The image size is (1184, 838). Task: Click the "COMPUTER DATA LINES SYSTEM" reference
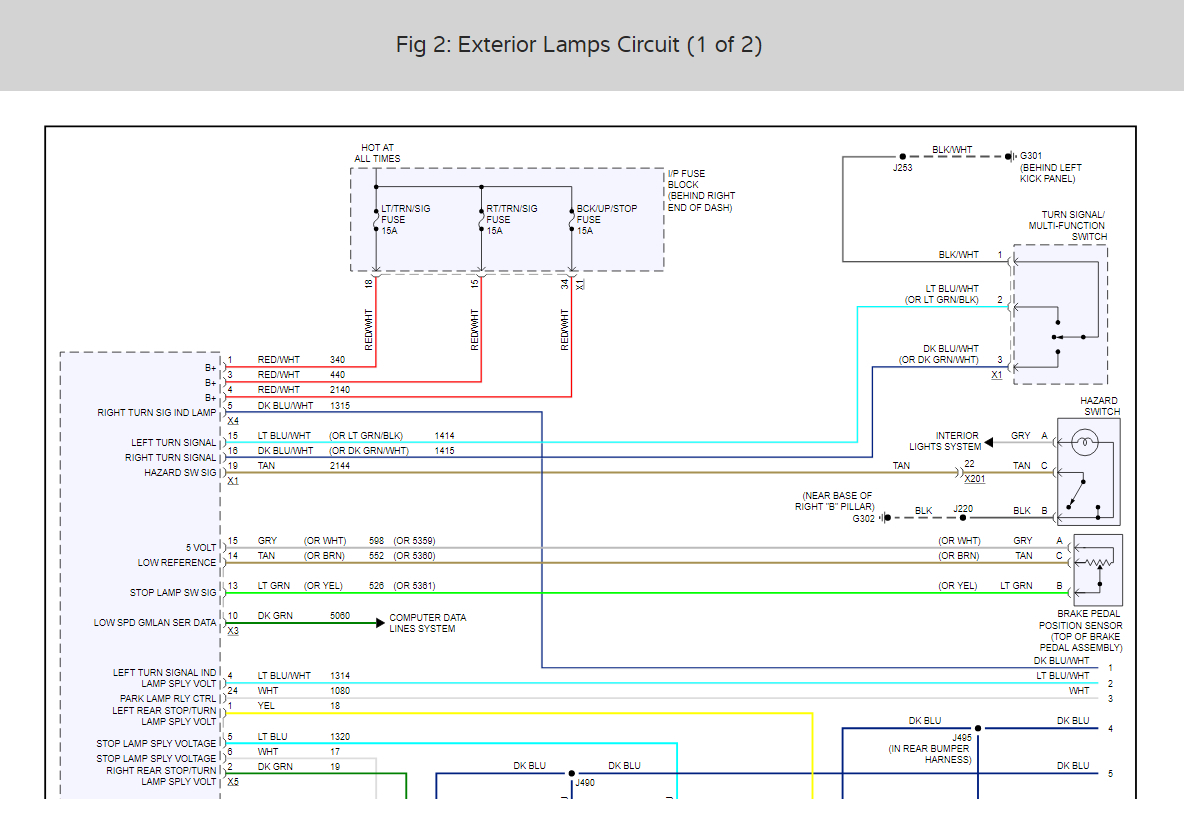click(427, 623)
